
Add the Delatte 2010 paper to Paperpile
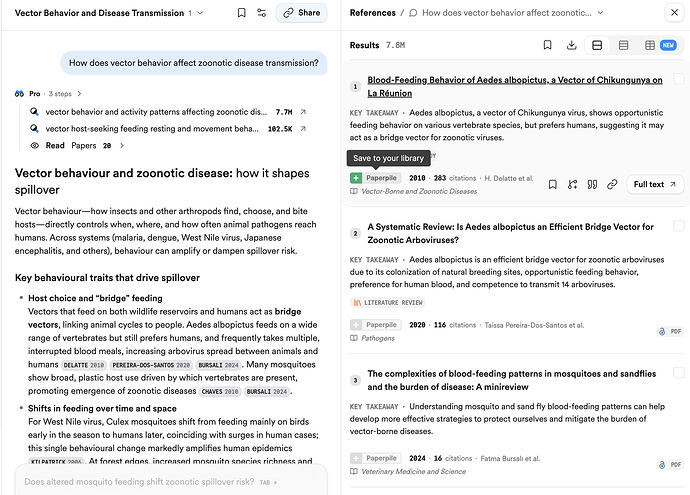tap(374, 178)
